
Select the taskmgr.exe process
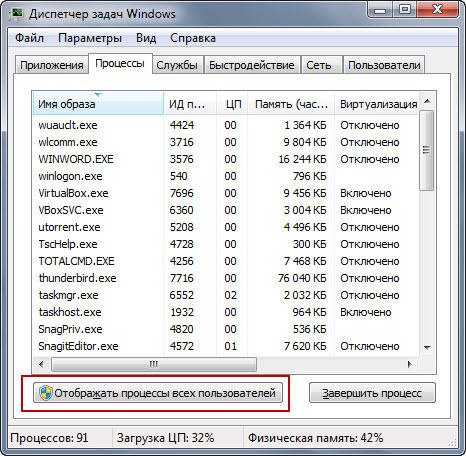226,295
